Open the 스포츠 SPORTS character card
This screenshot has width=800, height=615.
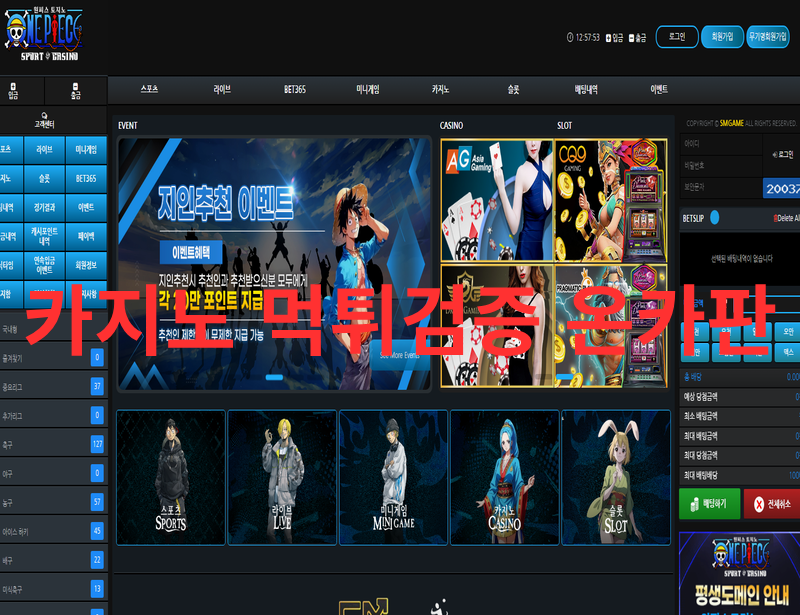pyautogui.click(x=170, y=478)
